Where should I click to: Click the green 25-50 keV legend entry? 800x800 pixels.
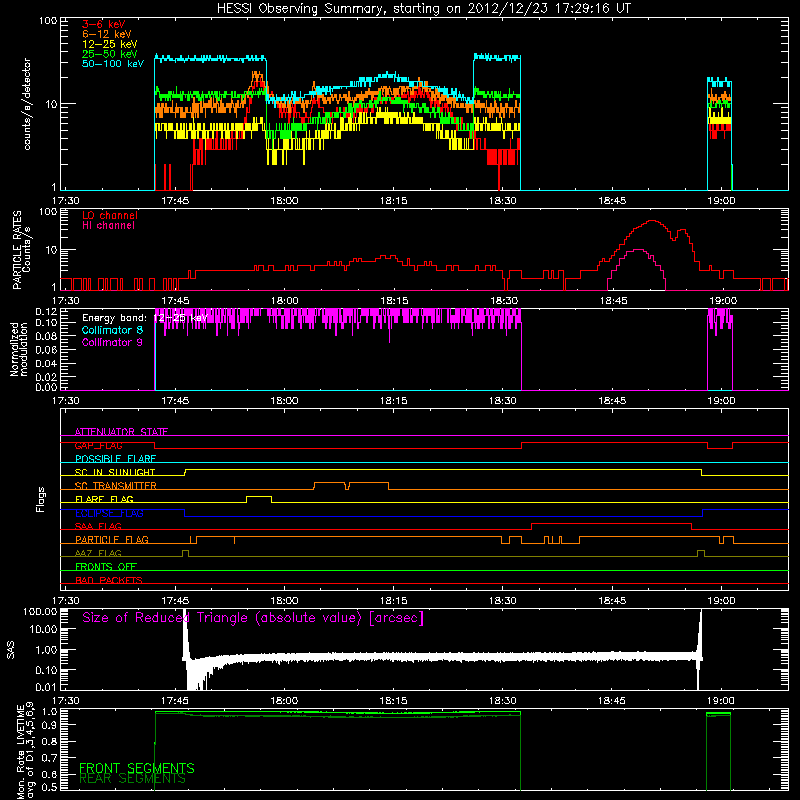110,54
